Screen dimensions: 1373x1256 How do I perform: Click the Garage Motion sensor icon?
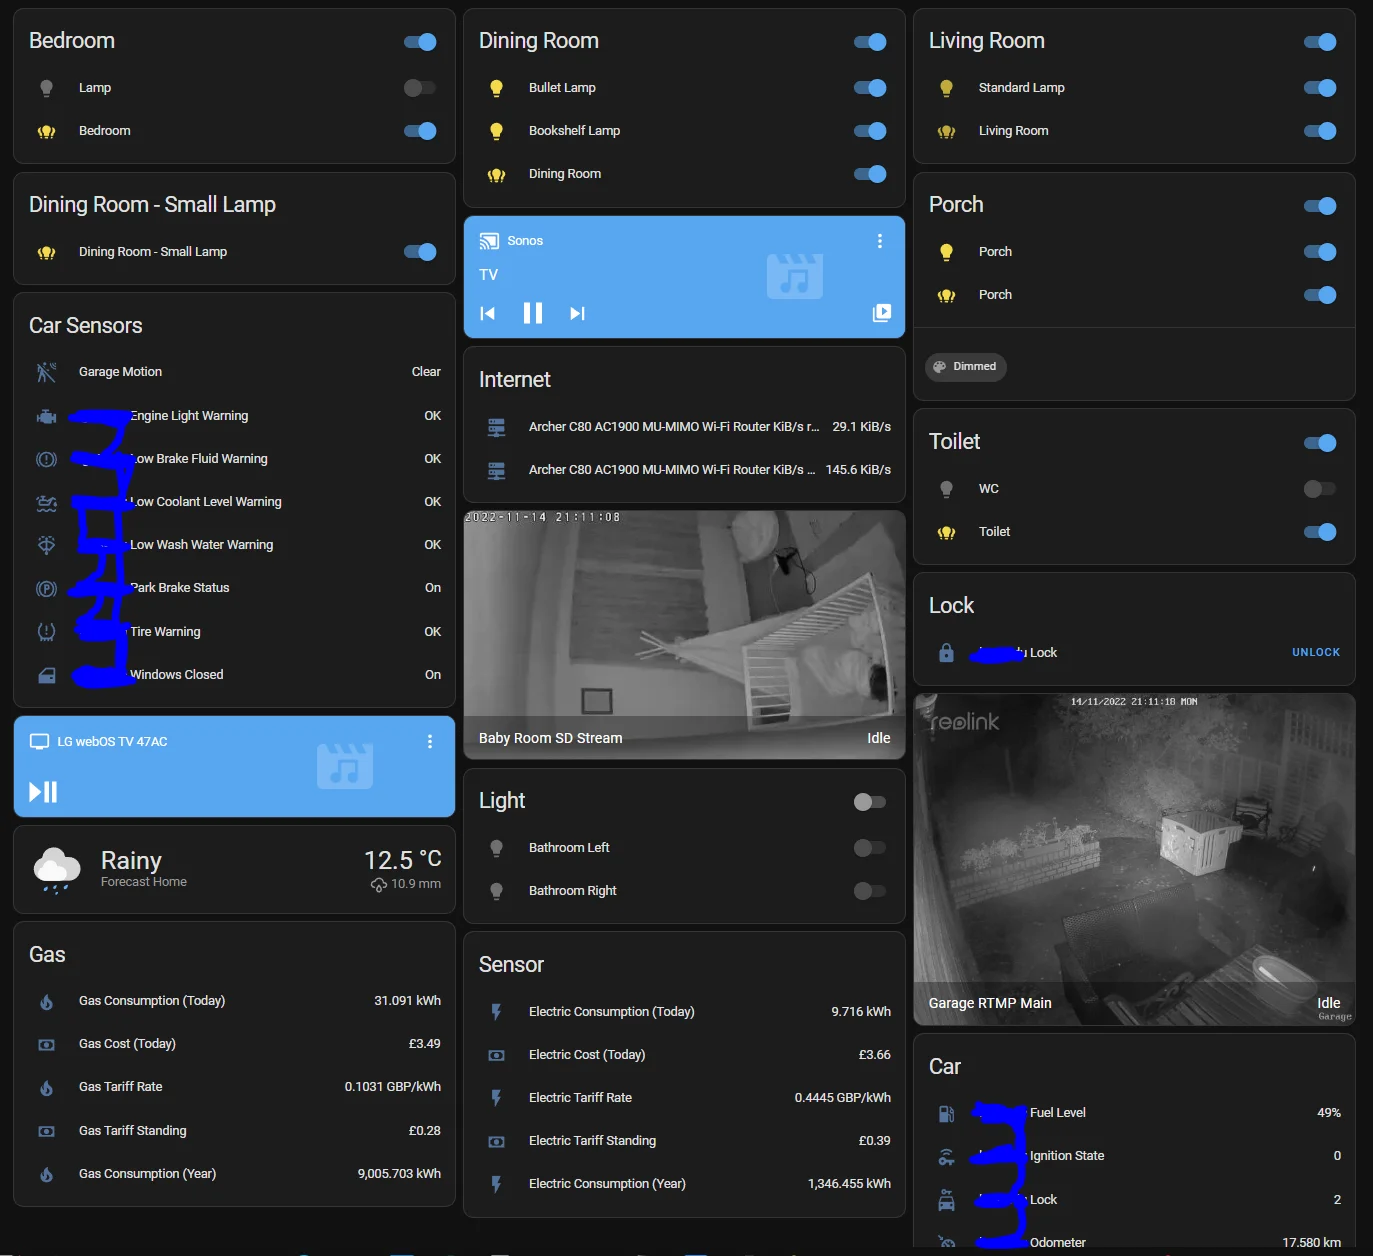tap(46, 372)
